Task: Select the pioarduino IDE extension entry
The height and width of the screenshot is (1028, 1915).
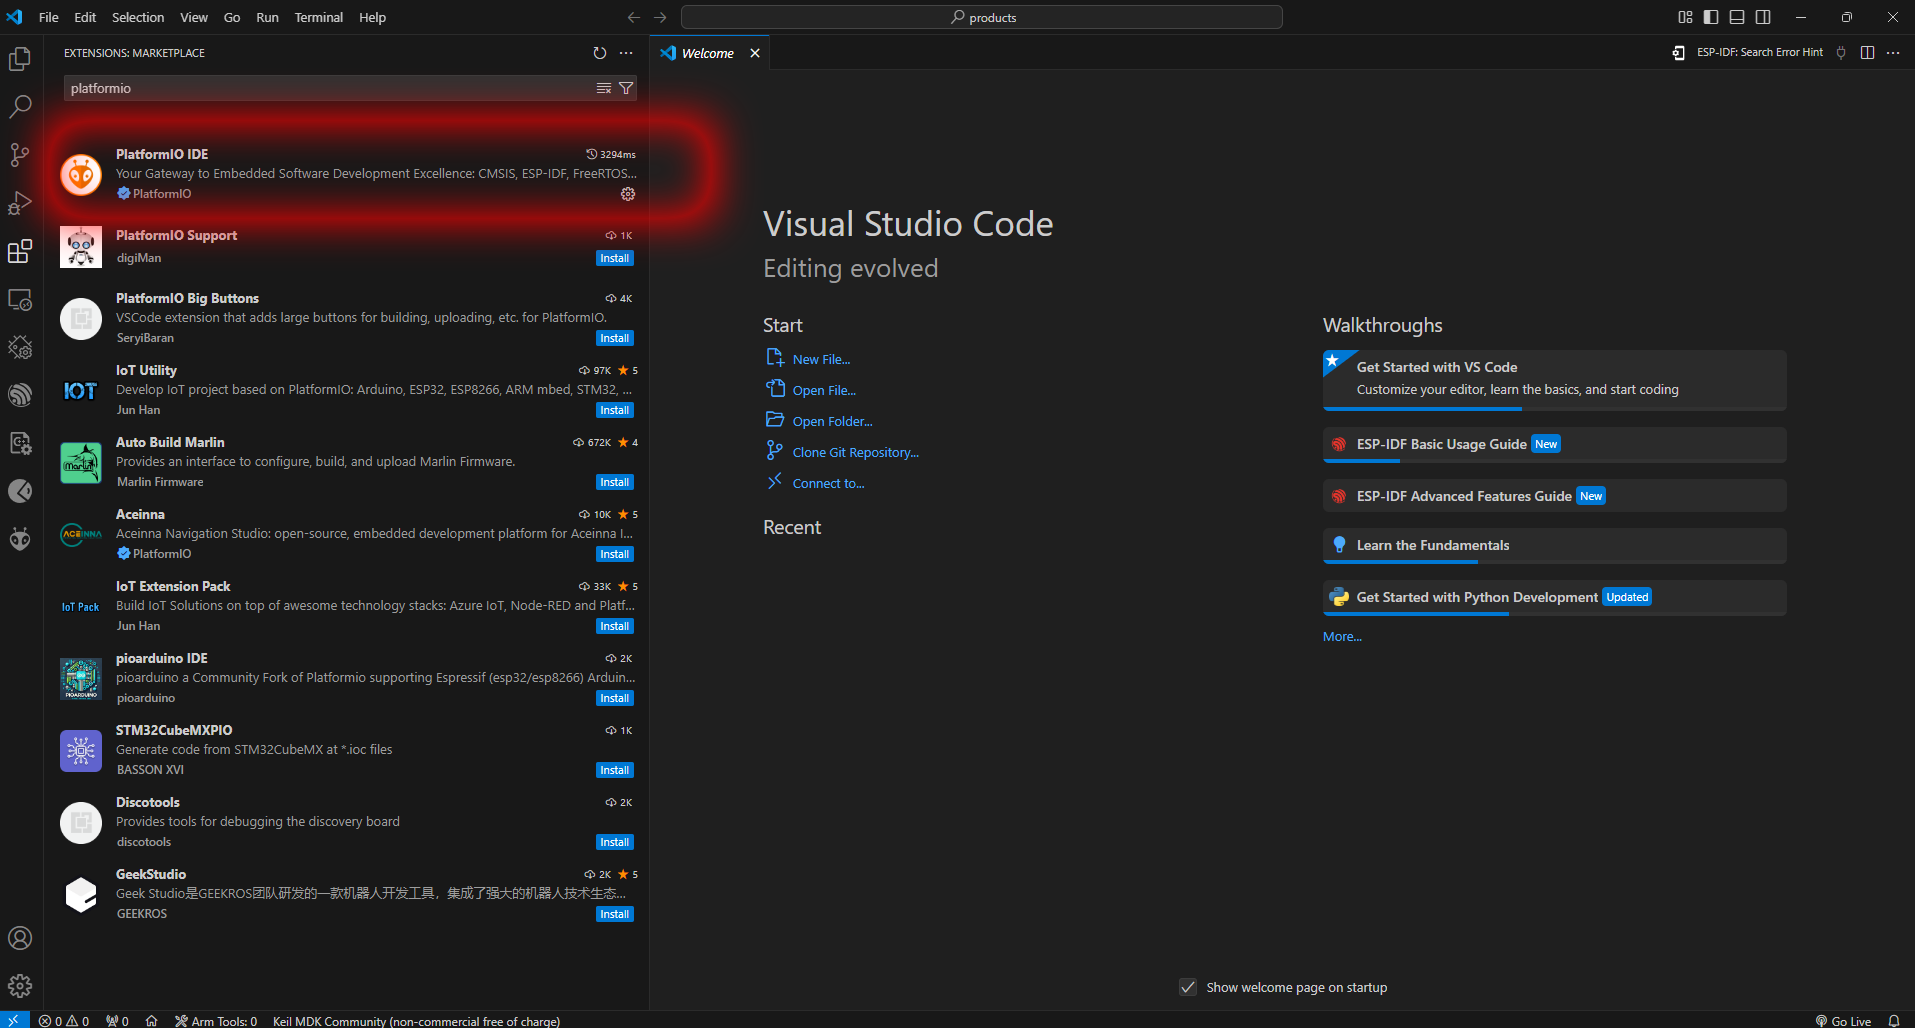Action: pyautogui.click(x=346, y=678)
